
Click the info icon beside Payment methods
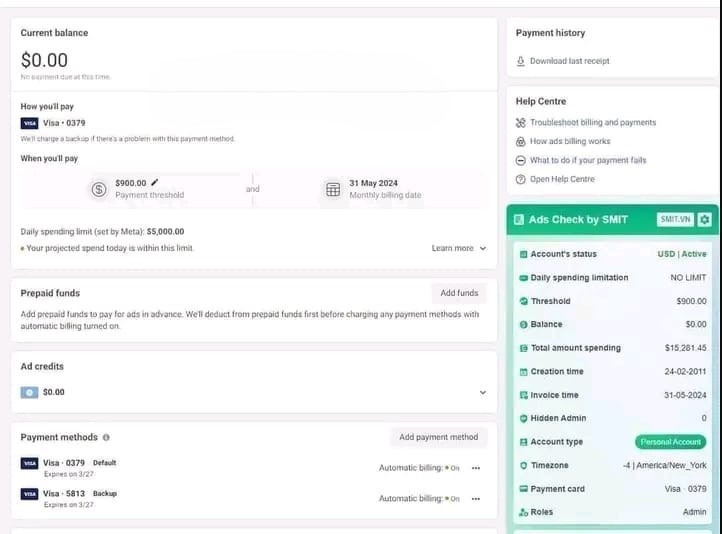(x=107, y=438)
